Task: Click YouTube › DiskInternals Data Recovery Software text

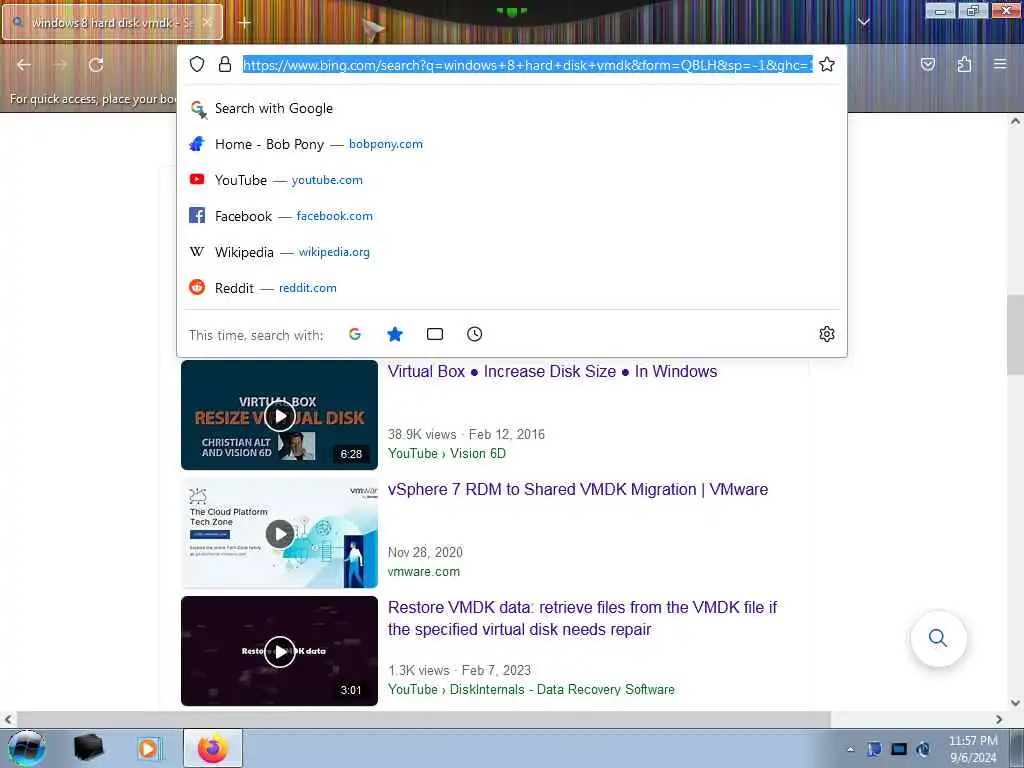Action: coord(531,690)
